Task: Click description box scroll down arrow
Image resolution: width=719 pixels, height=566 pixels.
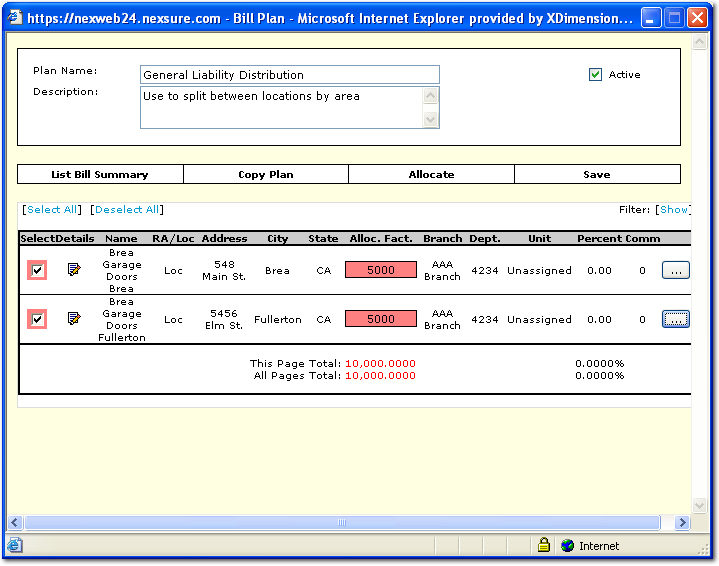Action: click(430, 120)
